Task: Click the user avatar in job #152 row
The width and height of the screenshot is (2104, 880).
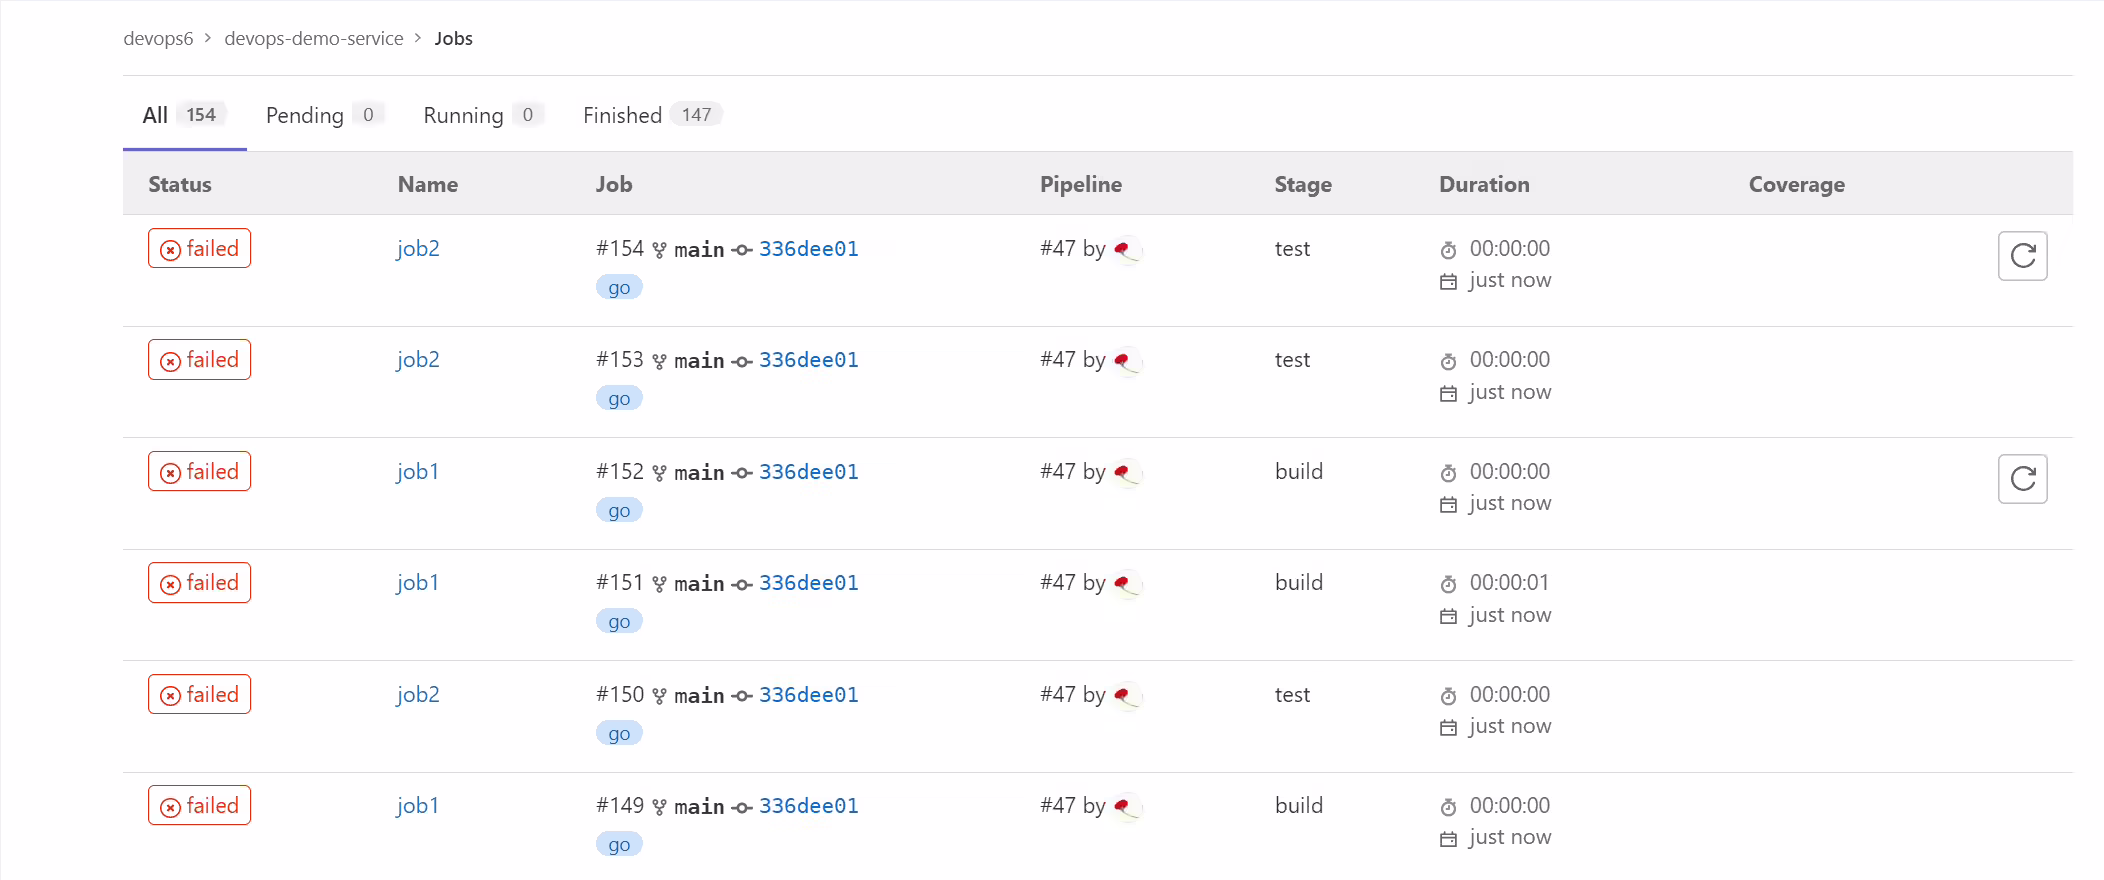Action: (1127, 472)
